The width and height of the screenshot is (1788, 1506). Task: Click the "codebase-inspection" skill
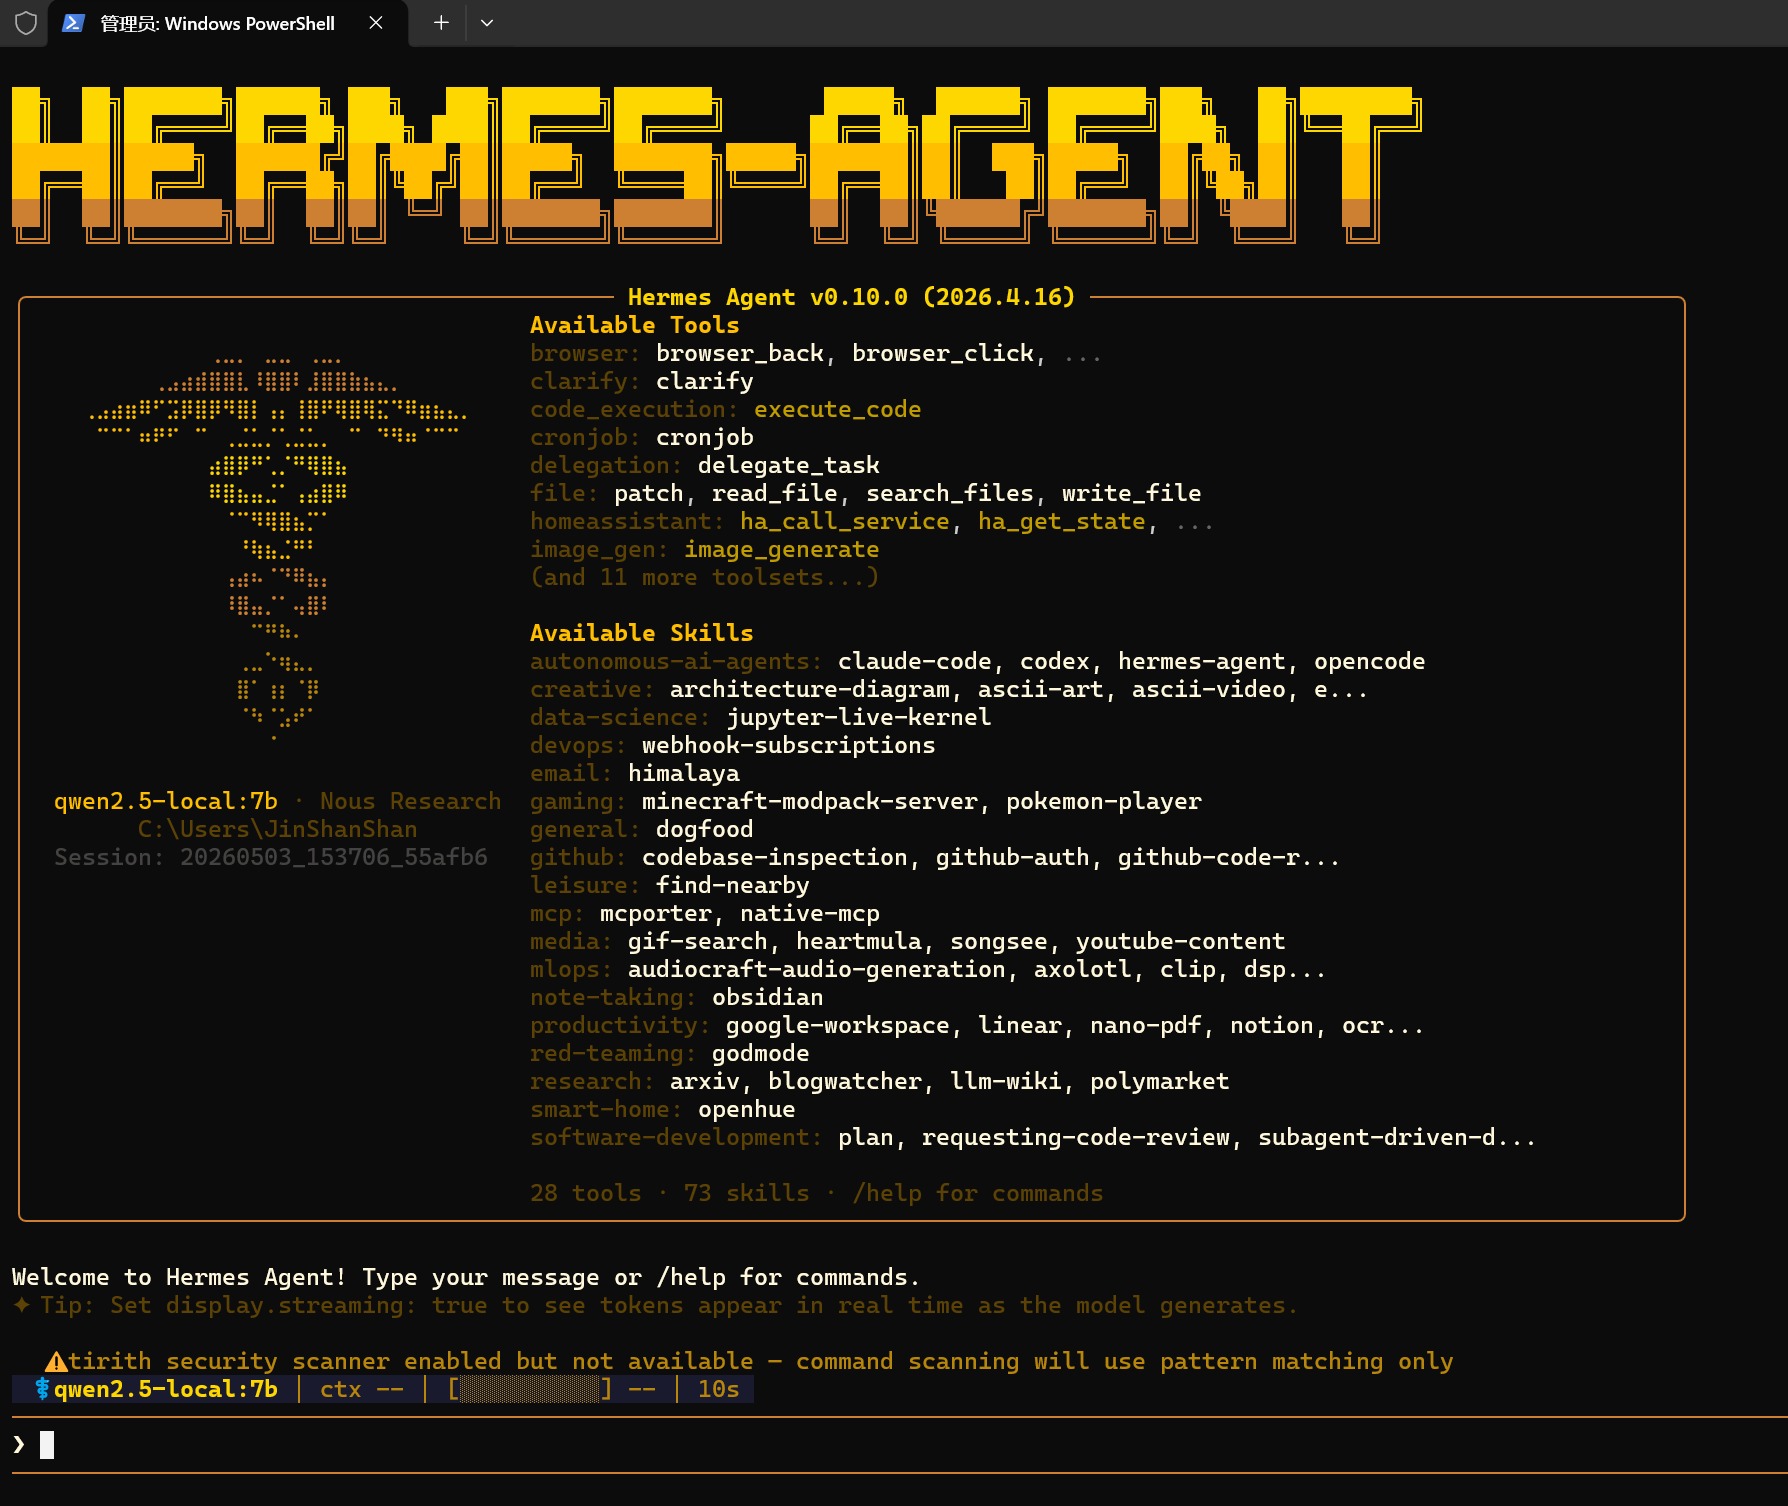tap(775, 857)
